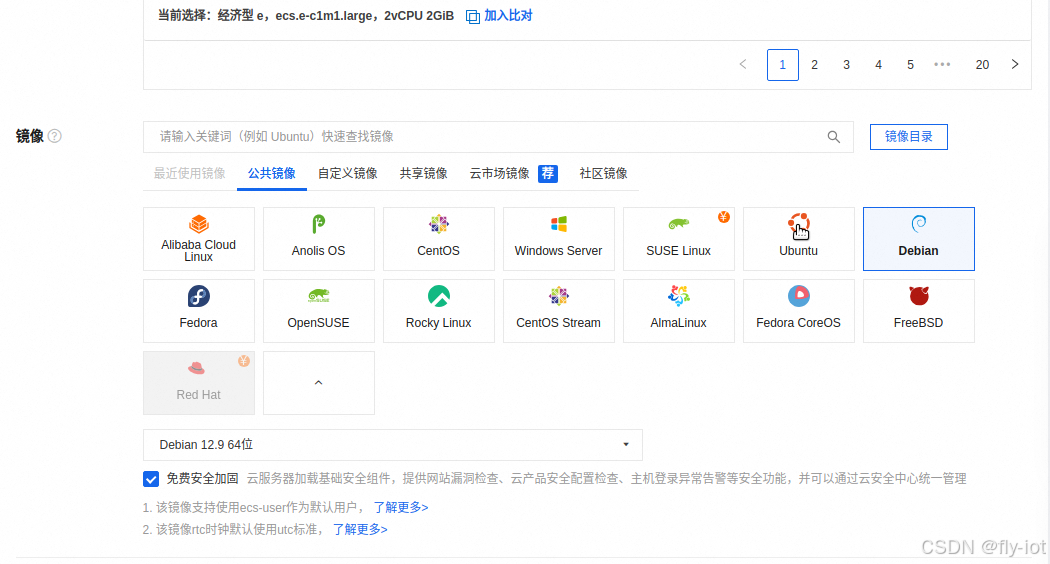1050x564 pixels.
Task: Switch to the 公共镜像 tab
Action: [272, 173]
